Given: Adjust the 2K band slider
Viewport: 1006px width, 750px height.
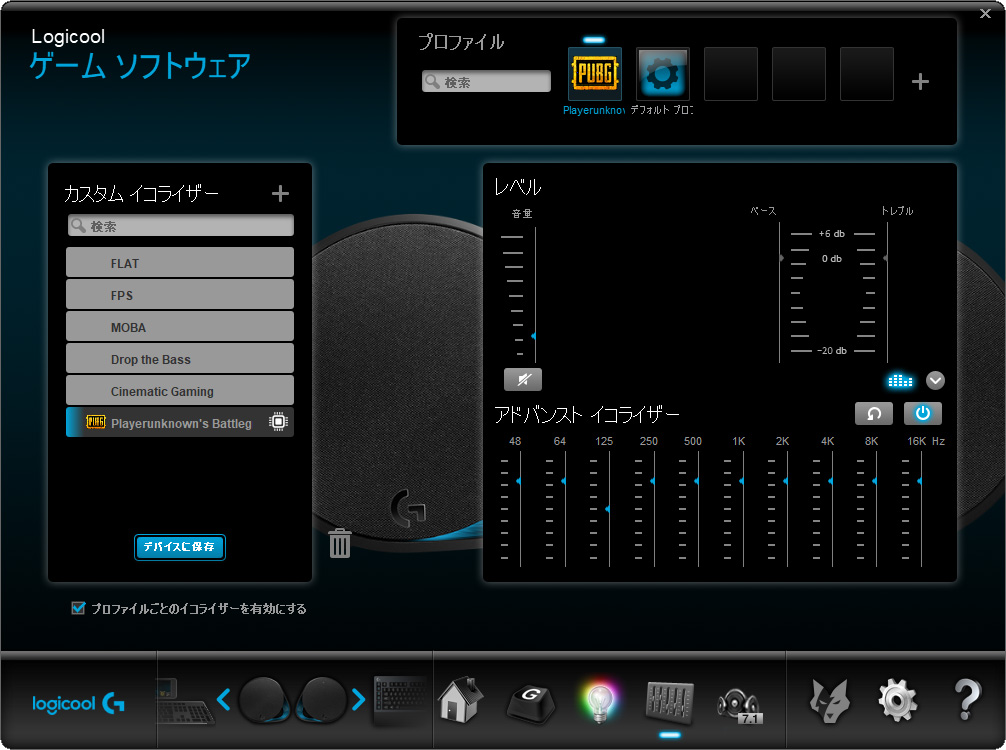Looking at the screenshot, I should (785, 481).
